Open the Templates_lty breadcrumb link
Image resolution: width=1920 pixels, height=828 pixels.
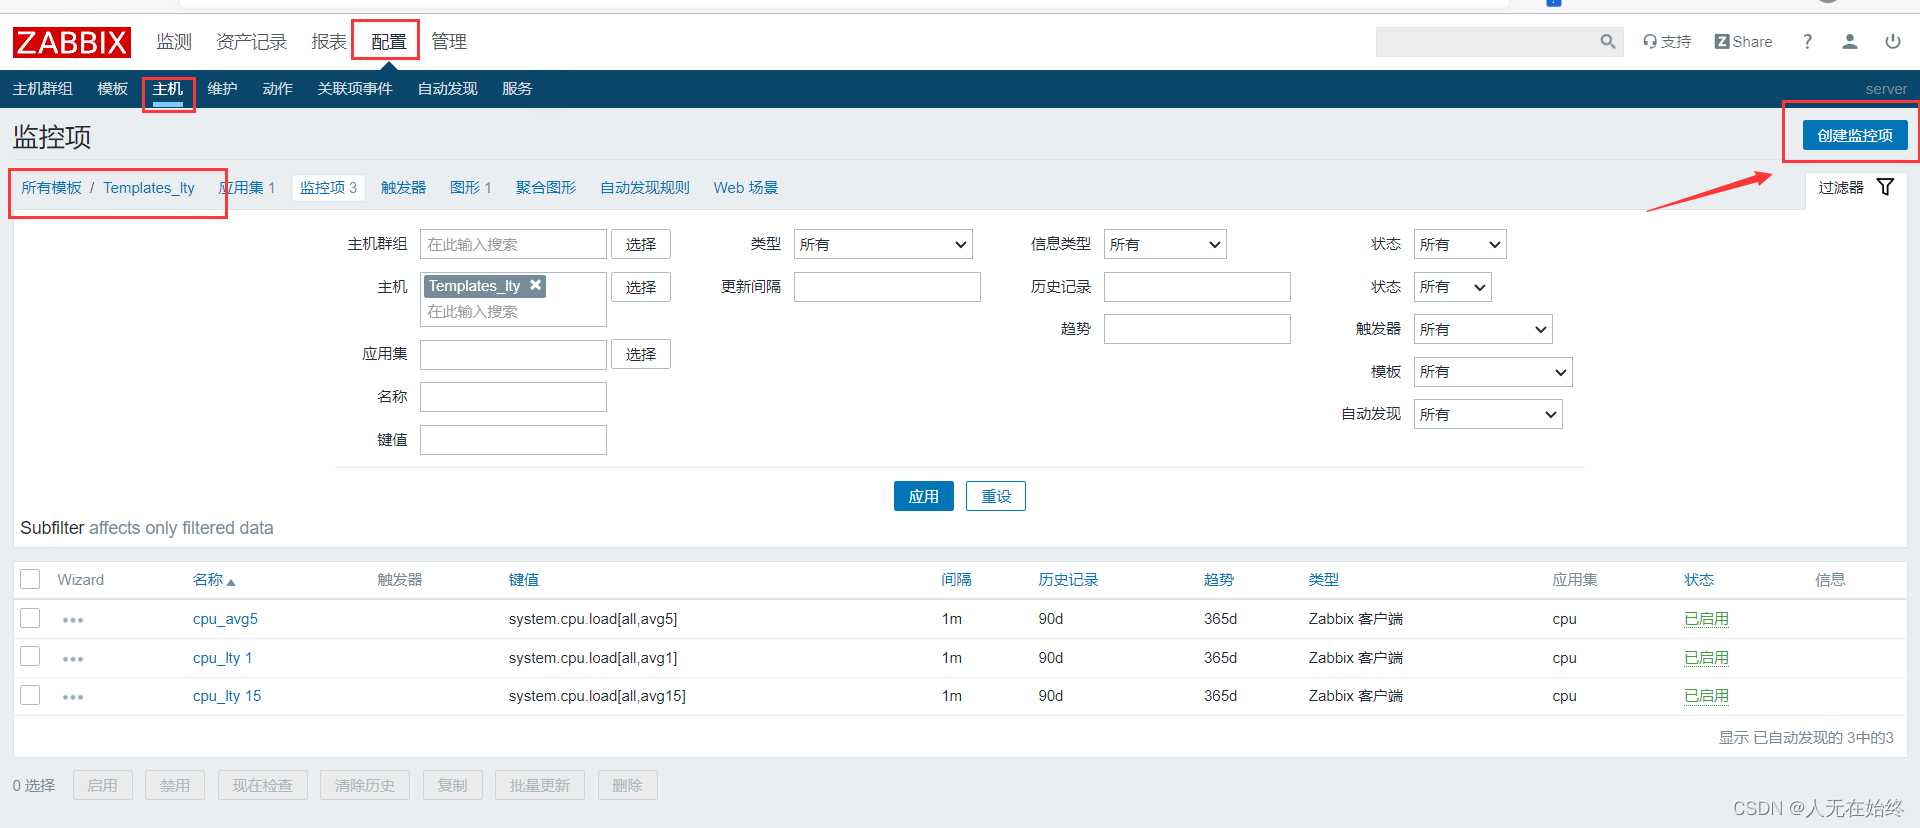pos(149,188)
